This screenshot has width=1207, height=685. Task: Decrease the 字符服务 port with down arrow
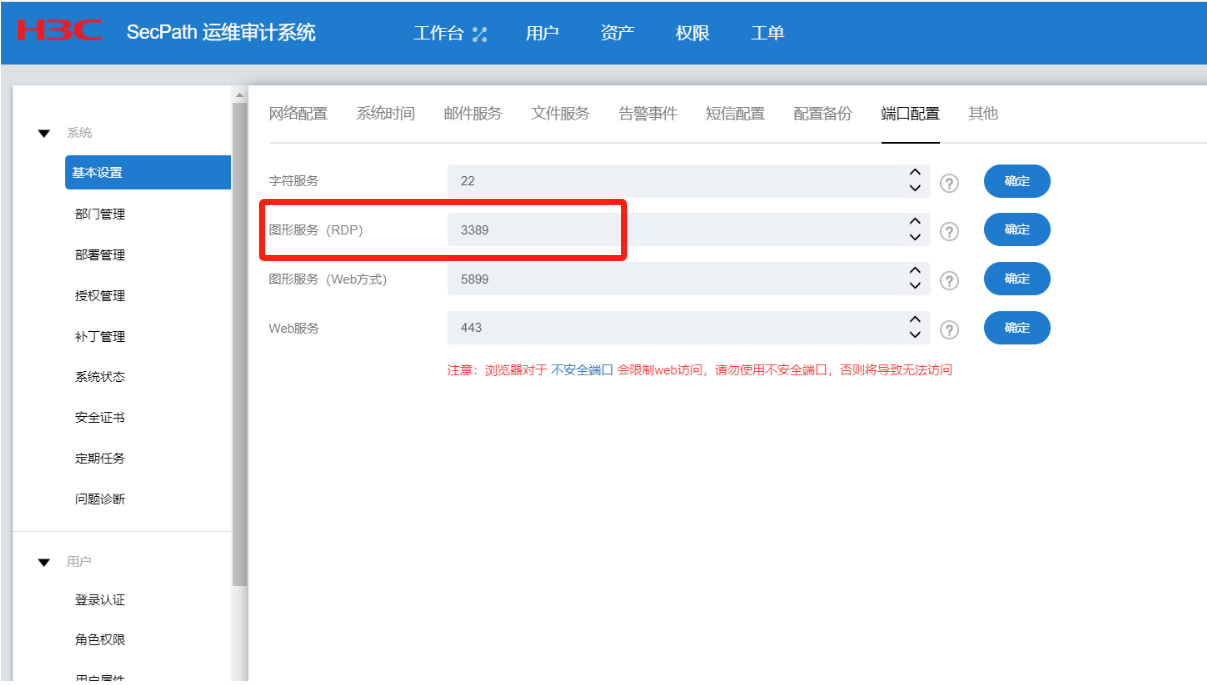914,189
